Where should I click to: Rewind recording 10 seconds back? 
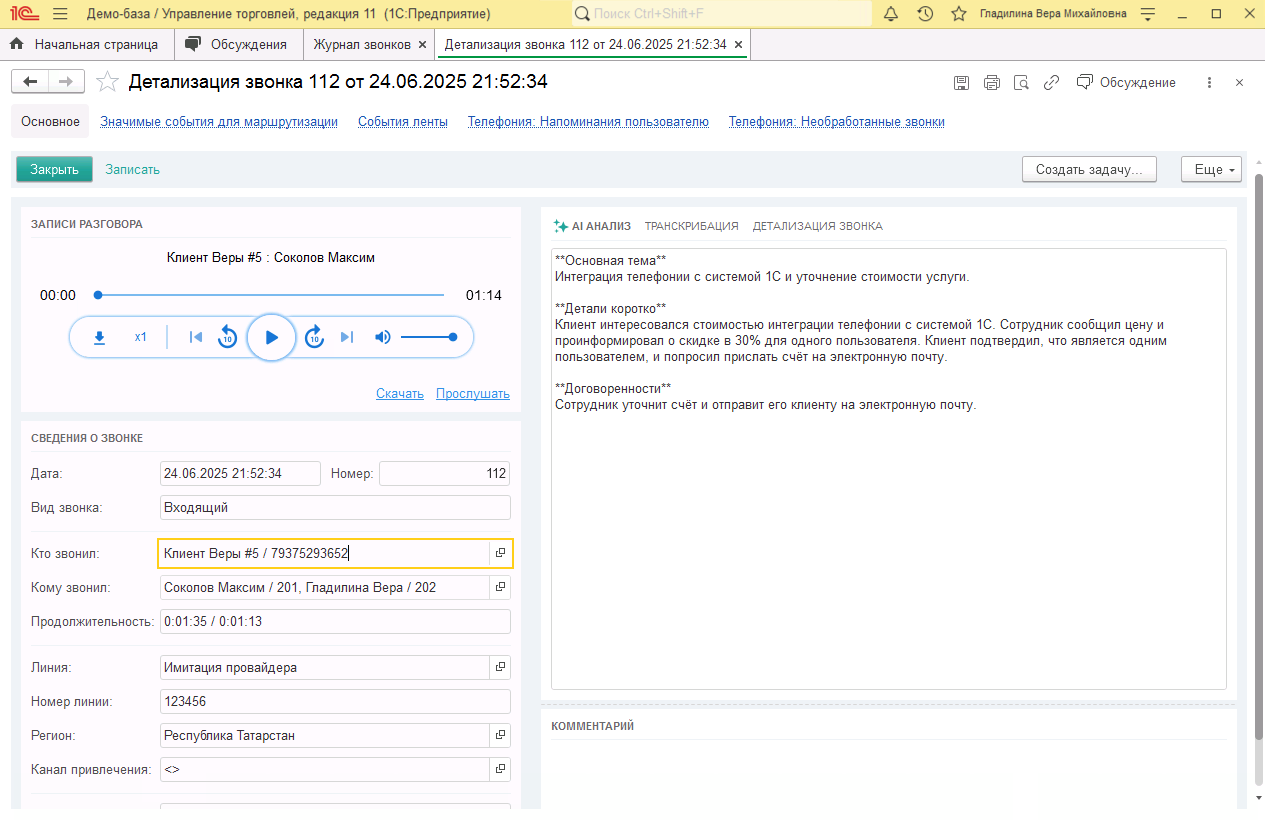click(x=228, y=337)
